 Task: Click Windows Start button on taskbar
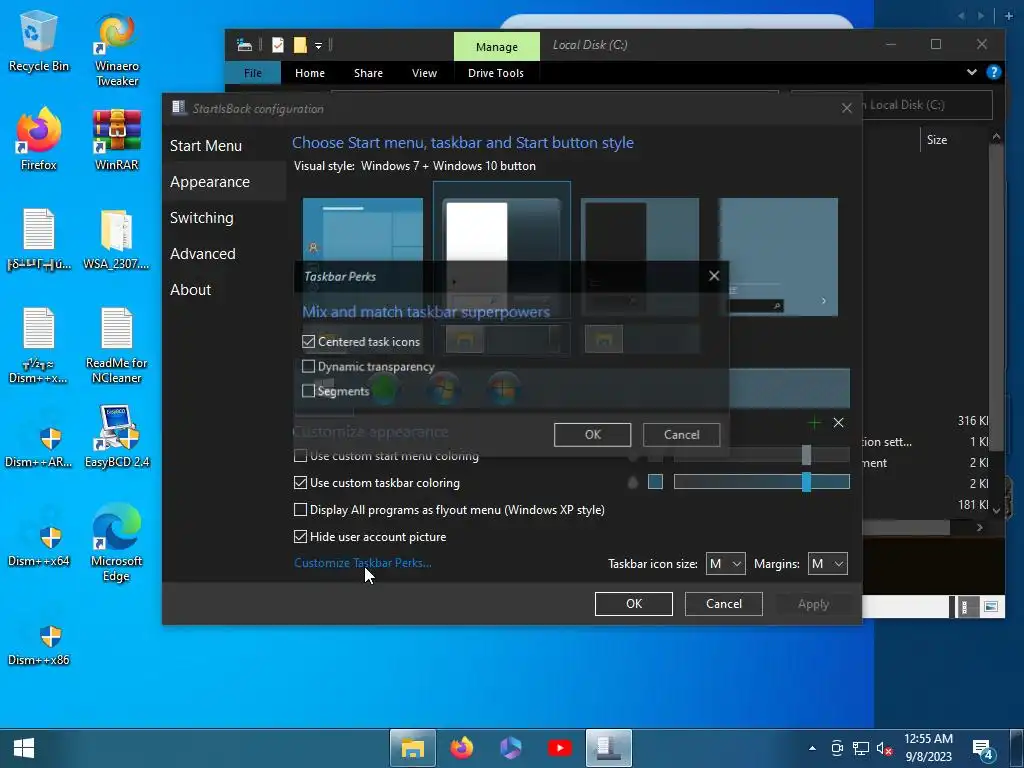coord(24,748)
